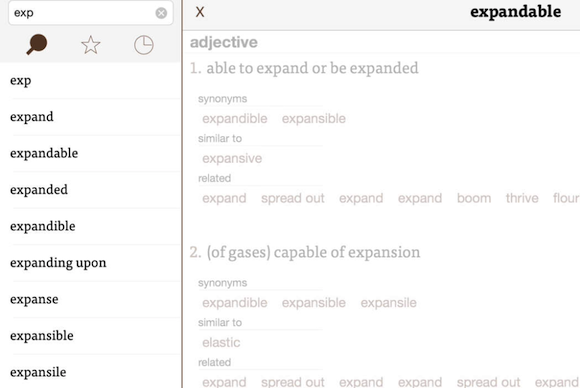
Task: Open the clock history tab
Action: click(x=144, y=45)
